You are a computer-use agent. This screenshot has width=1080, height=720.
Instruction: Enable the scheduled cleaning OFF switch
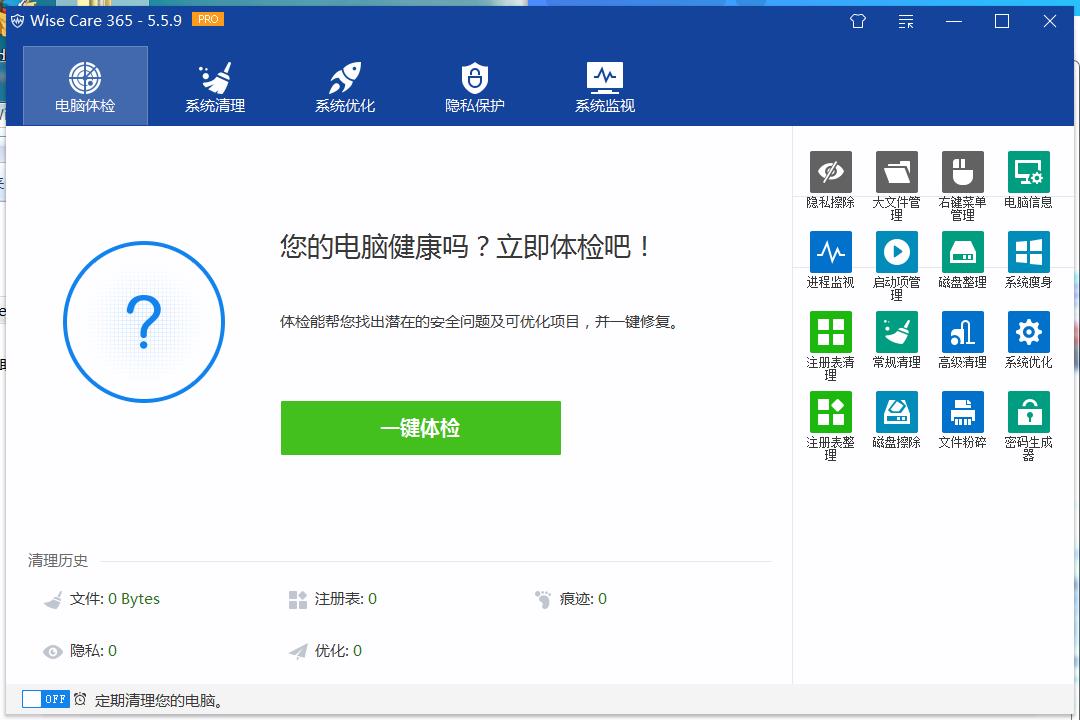tap(43, 699)
